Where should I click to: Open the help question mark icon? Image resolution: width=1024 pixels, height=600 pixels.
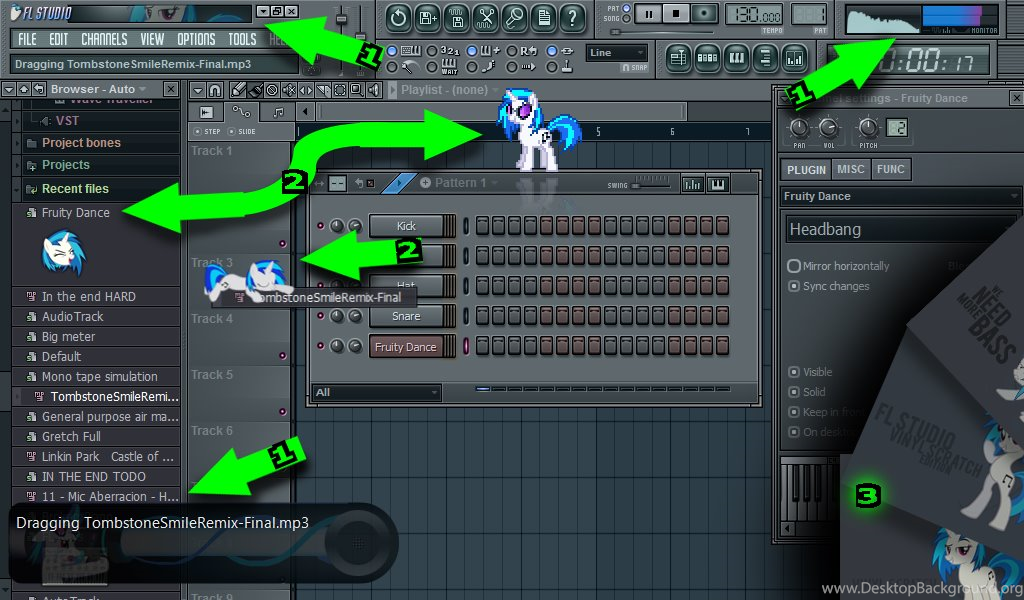(x=572, y=17)
